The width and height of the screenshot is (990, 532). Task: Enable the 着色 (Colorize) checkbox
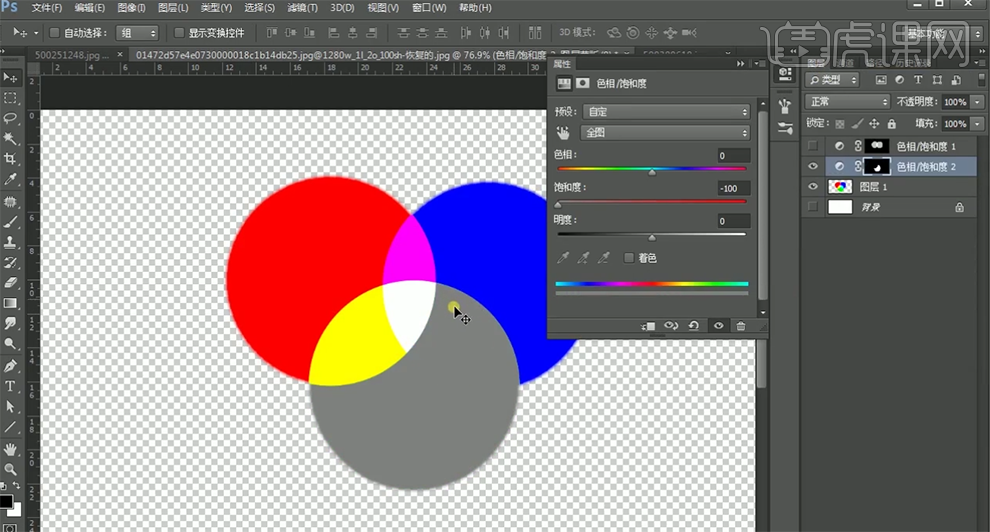click(x=629, y=258)
